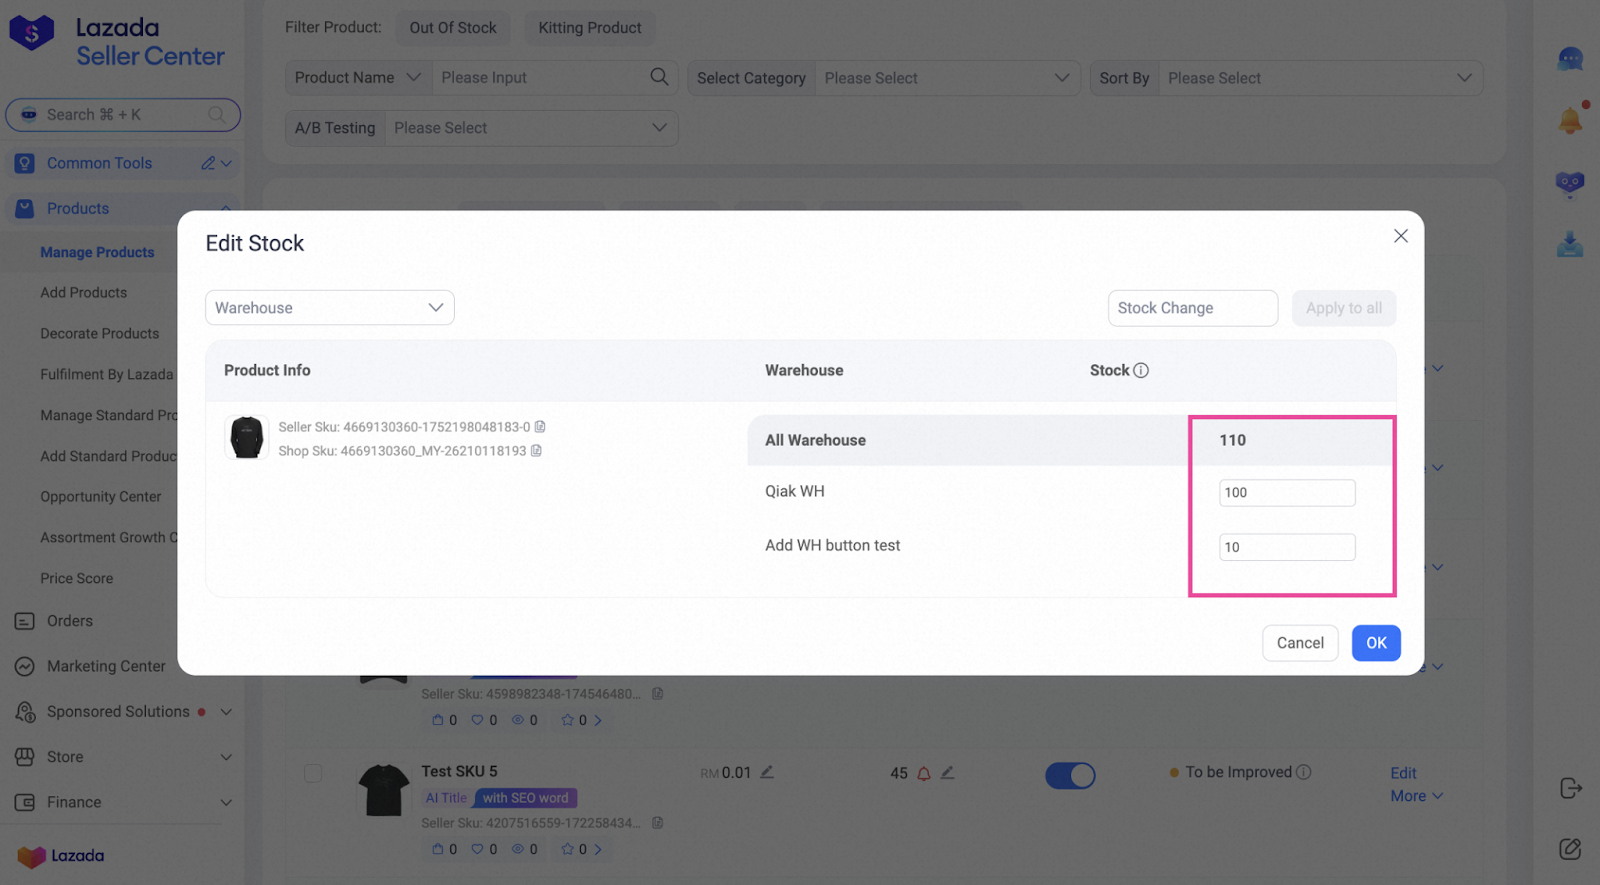
Task: Close the Edit Stock dialog
Action: click(1400, 236)
